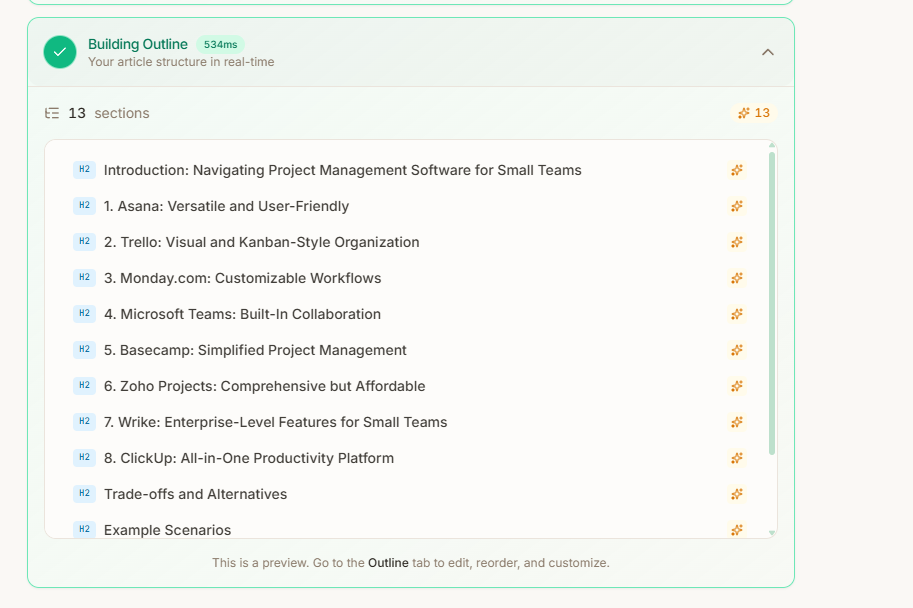Click the outline list vertical scrollbar

point(771,300)
